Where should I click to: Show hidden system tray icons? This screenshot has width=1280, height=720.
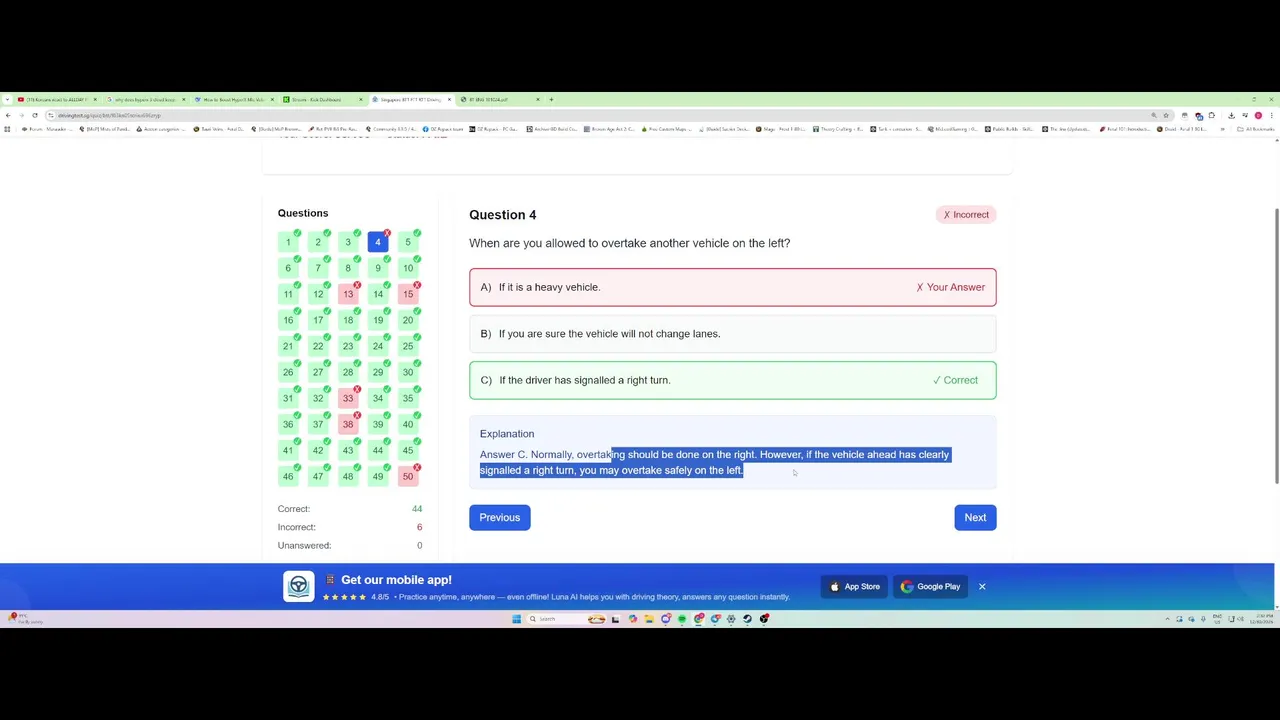point(1167,619)
